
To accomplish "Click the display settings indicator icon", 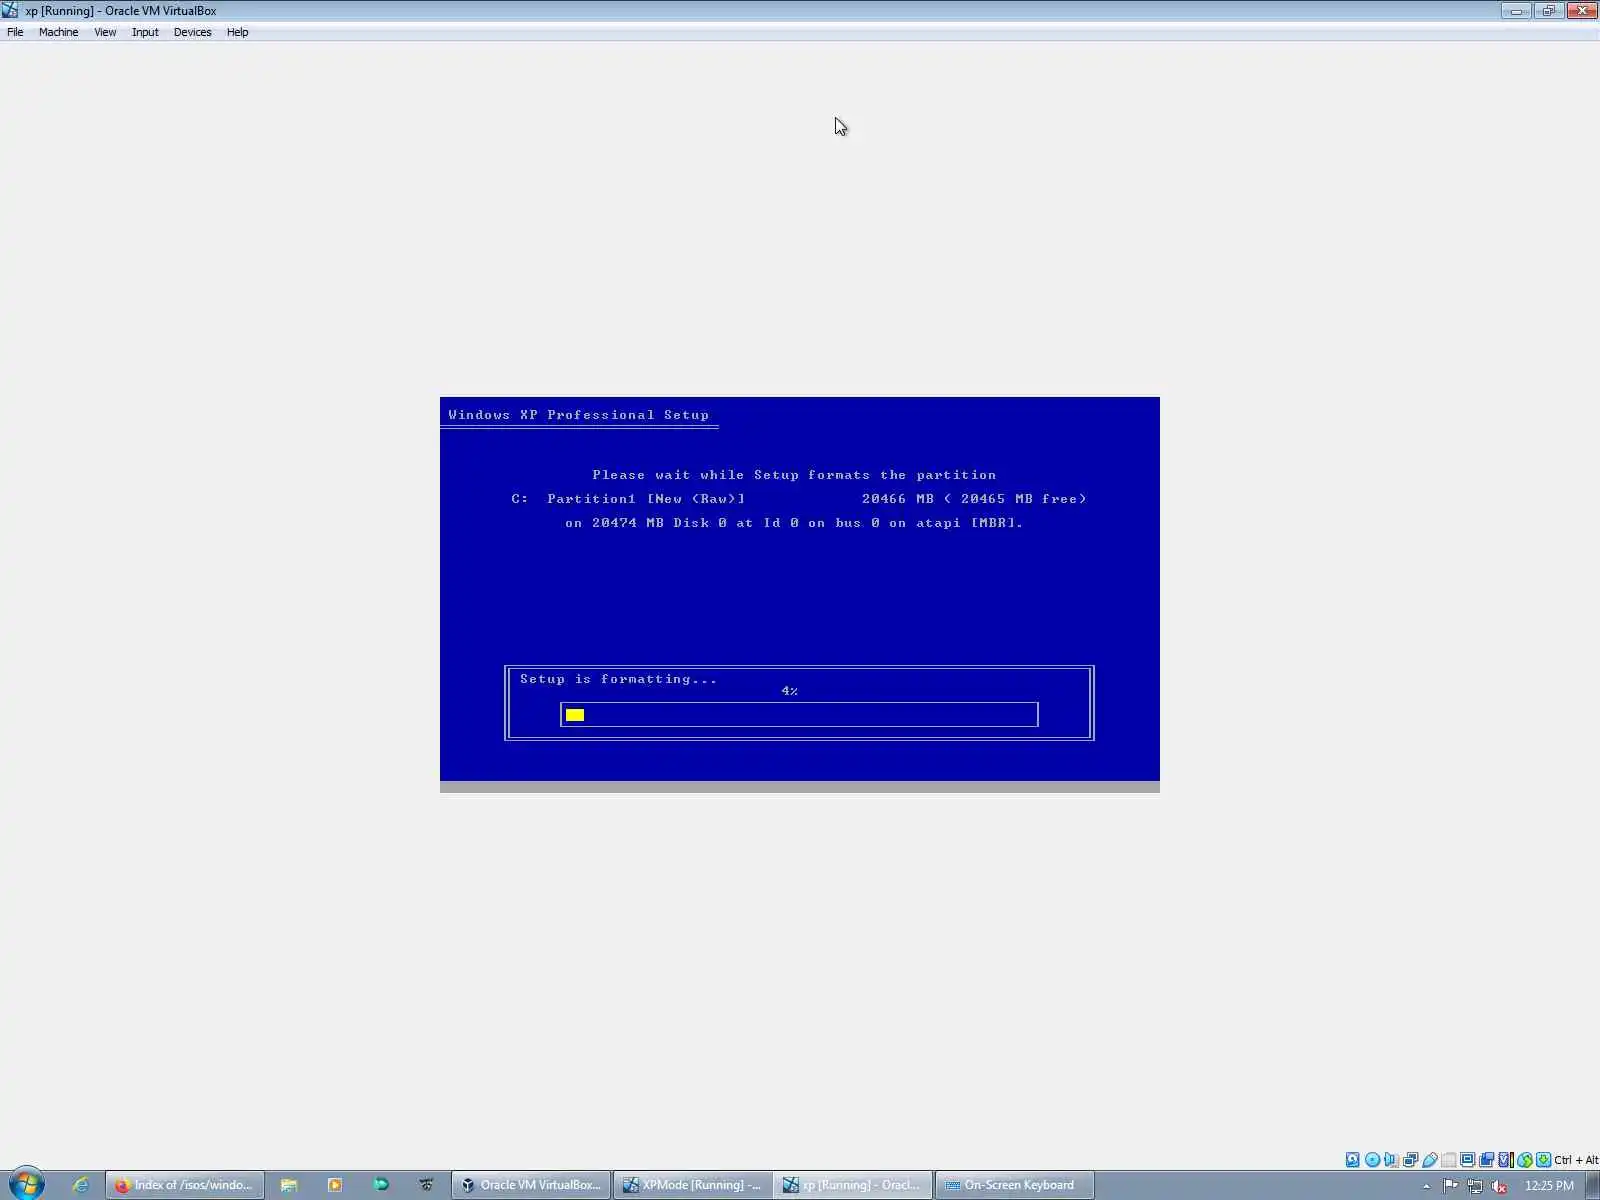I will (1467, 1160).
